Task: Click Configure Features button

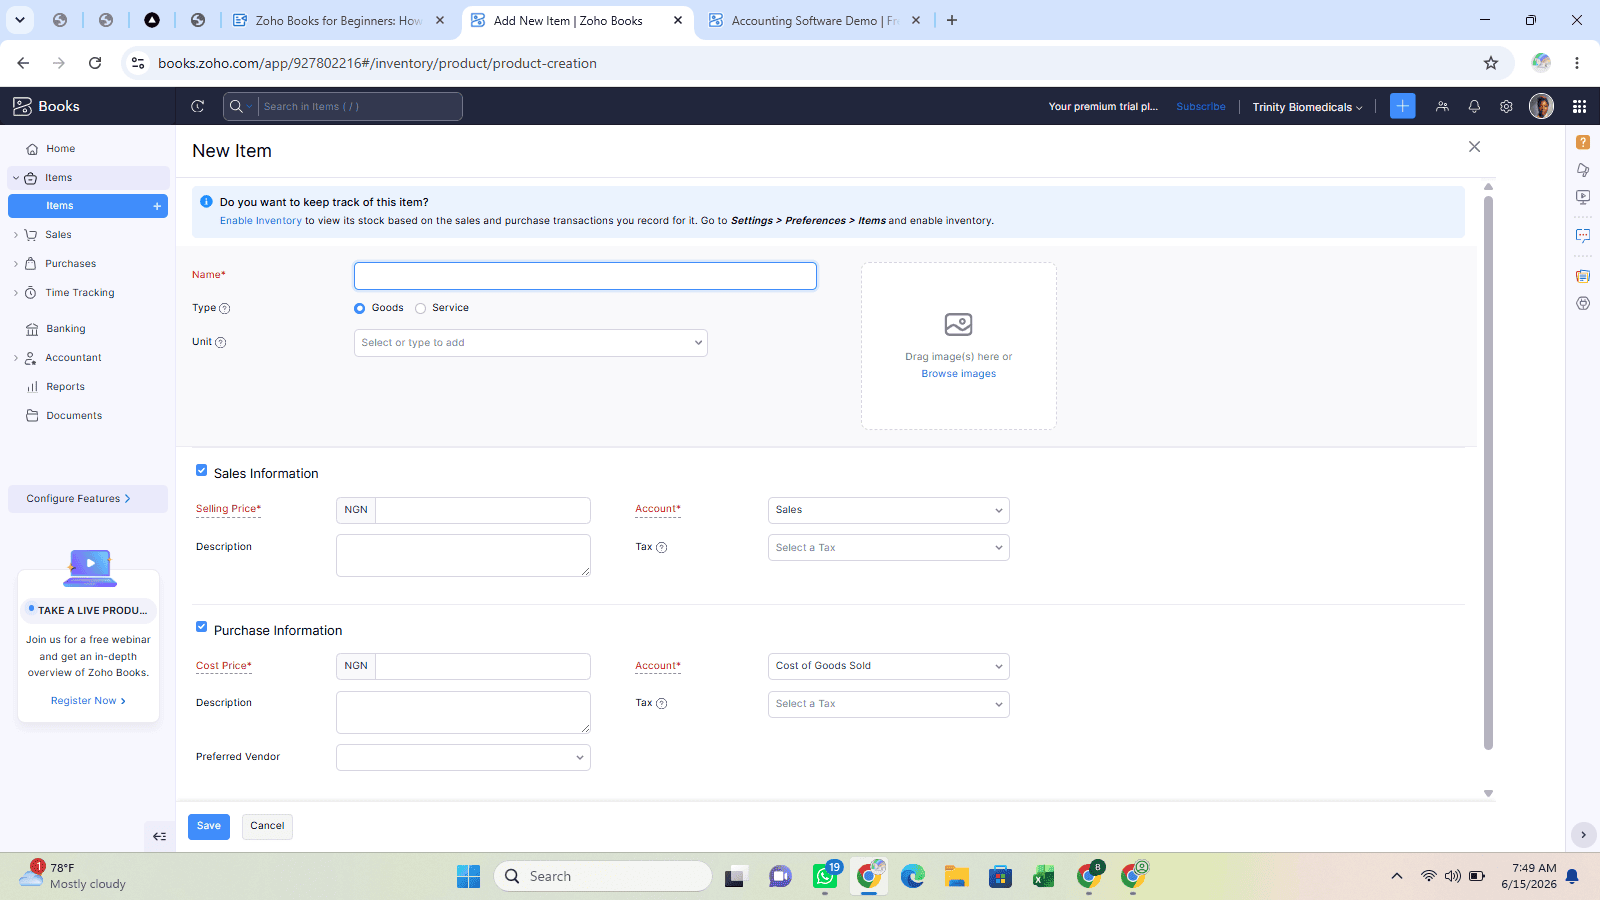Action: point(88,499)
